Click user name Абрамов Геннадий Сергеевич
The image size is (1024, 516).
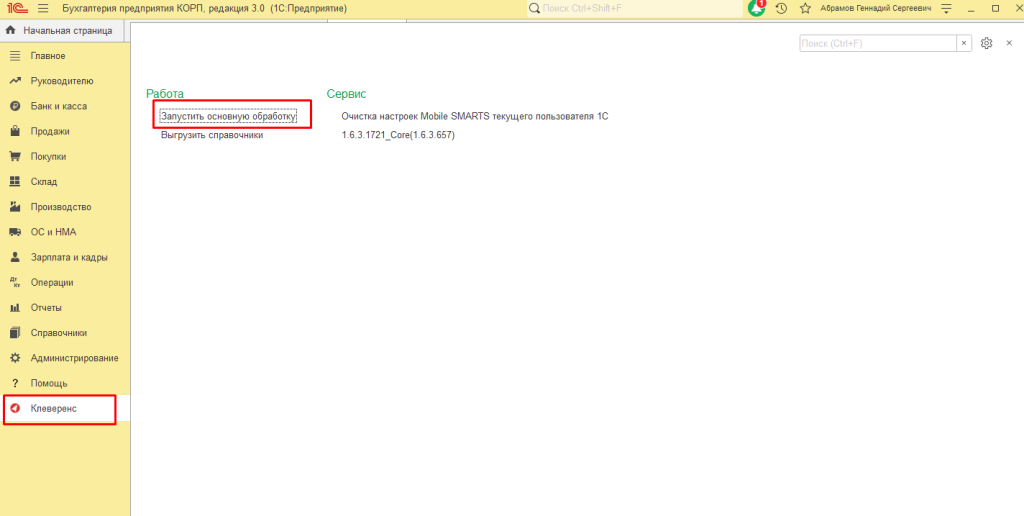[x=875, y=8]
